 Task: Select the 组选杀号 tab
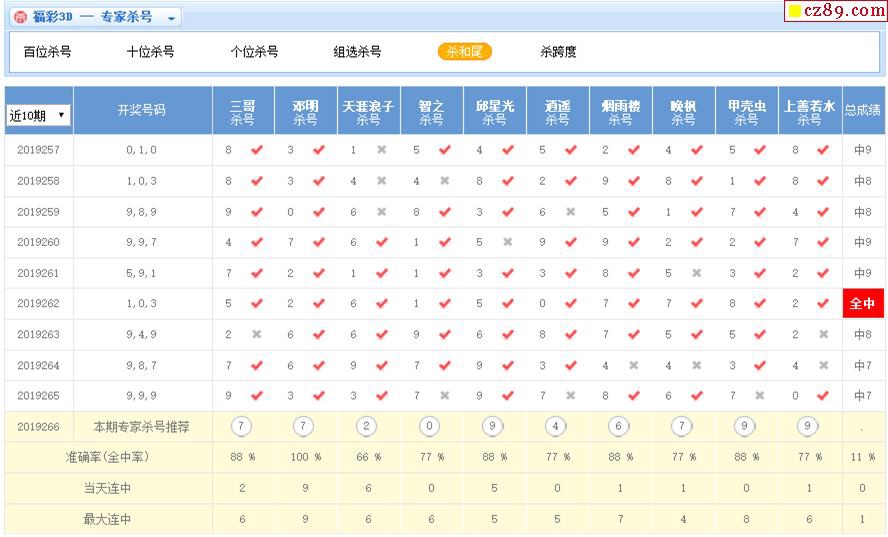[357, 52]
